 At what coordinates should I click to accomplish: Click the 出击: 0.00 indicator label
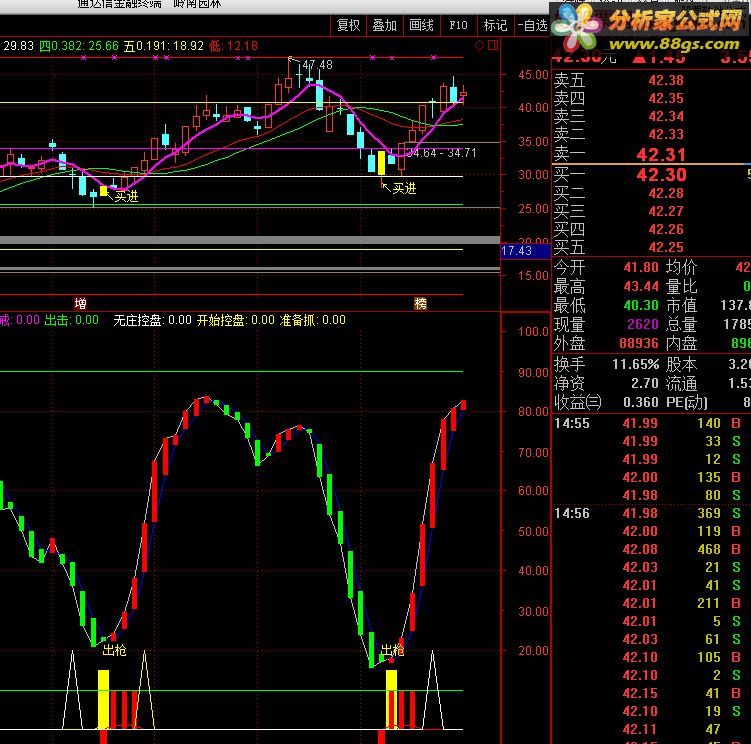pyautogui.click(x=71, y=320)
